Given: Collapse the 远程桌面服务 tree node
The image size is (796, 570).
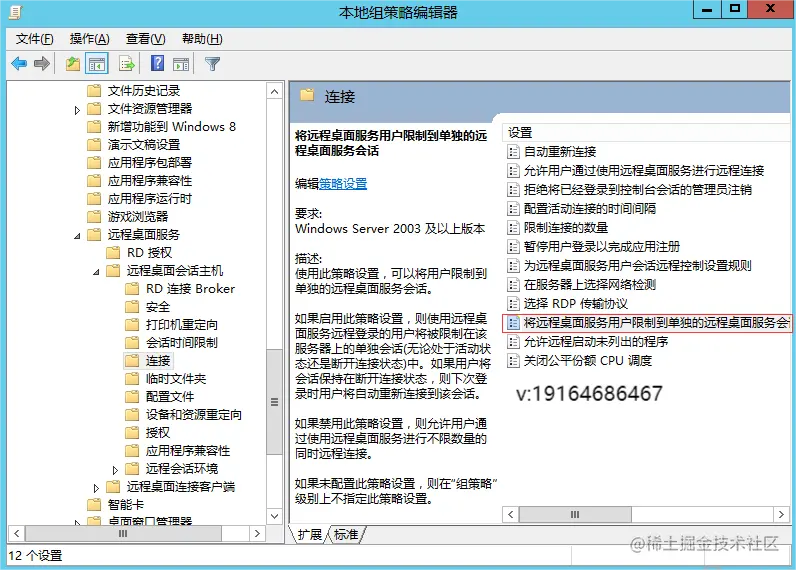Looking at the screenshot, I should (x=77, y=236).
